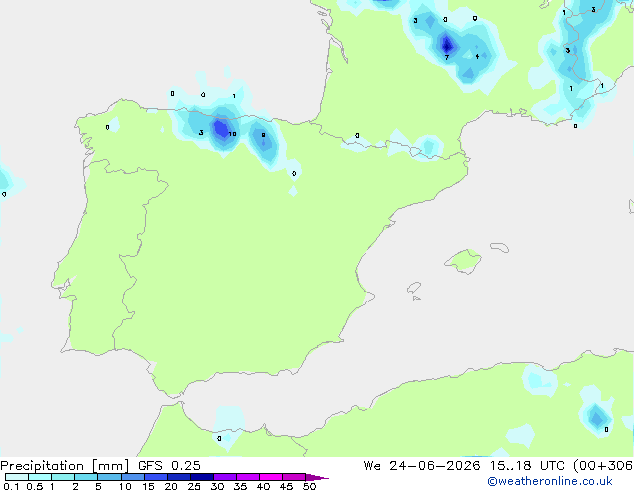Click the purple arrow tip above 50 mm
The width and height of the screenshot is (634, 490).
317,477
